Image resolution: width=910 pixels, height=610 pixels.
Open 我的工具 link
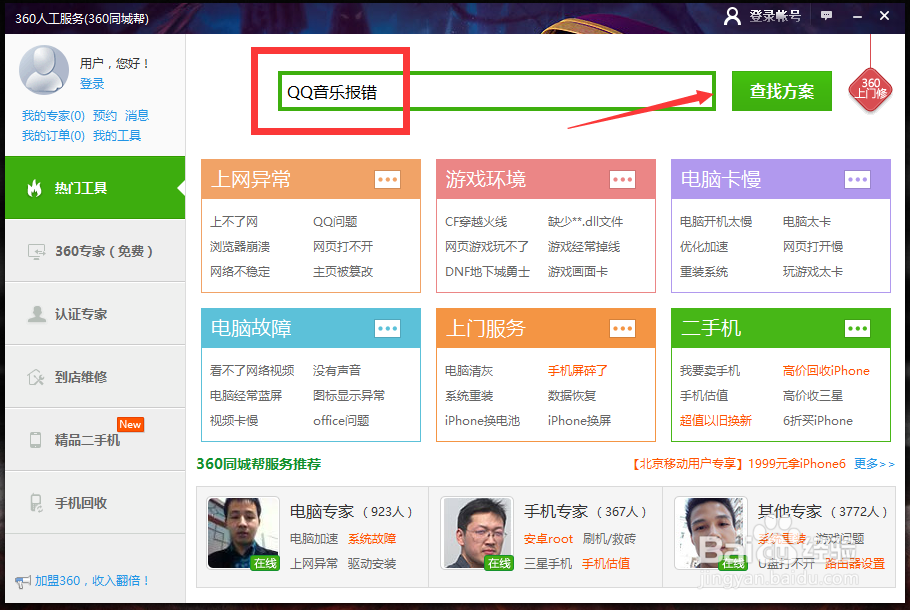117,136
